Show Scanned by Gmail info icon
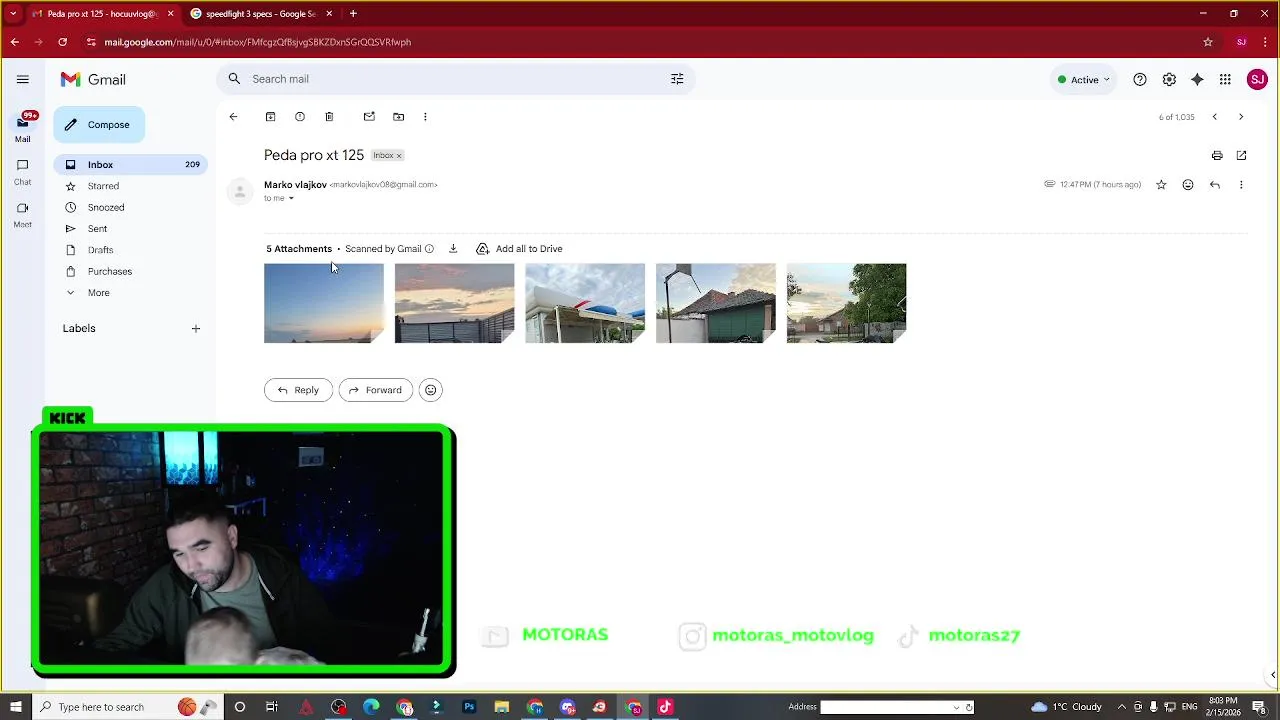This screenshot has height=720, width=1280. [x=429, y=249]
